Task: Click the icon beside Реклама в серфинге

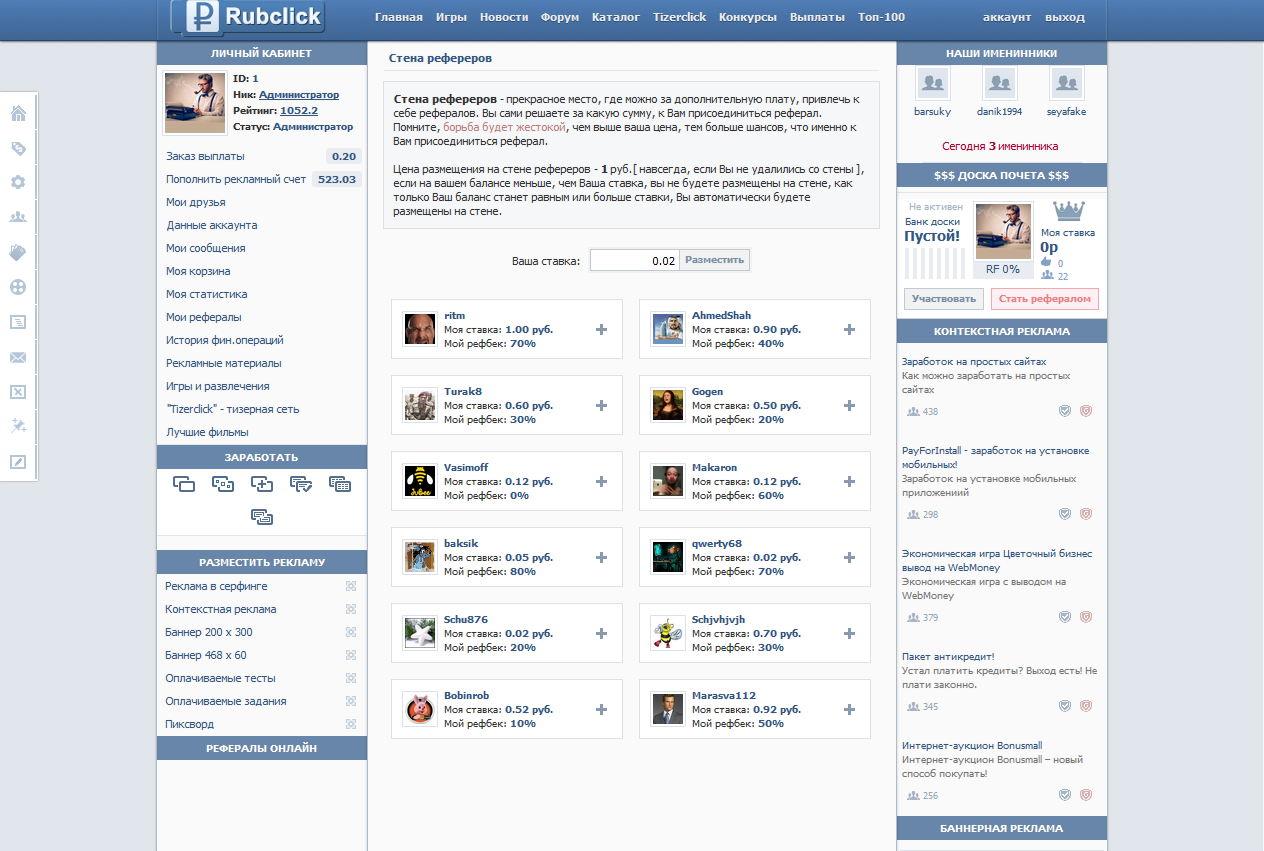Action: [x=351, y=586]
